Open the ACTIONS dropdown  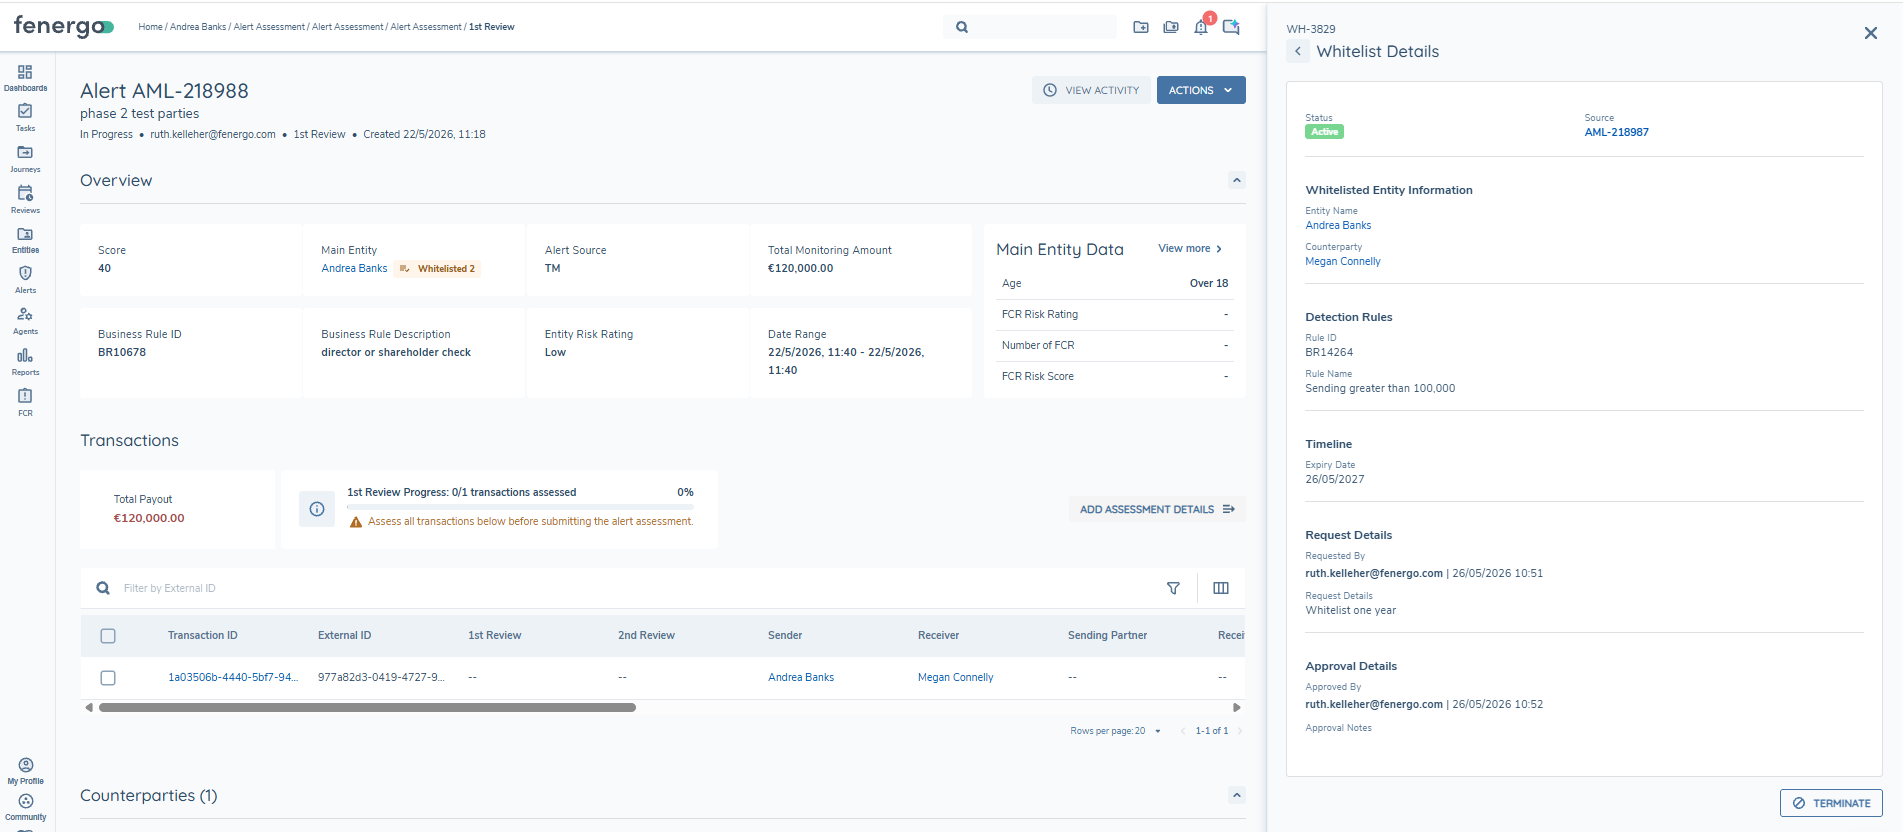(1201, 90)
